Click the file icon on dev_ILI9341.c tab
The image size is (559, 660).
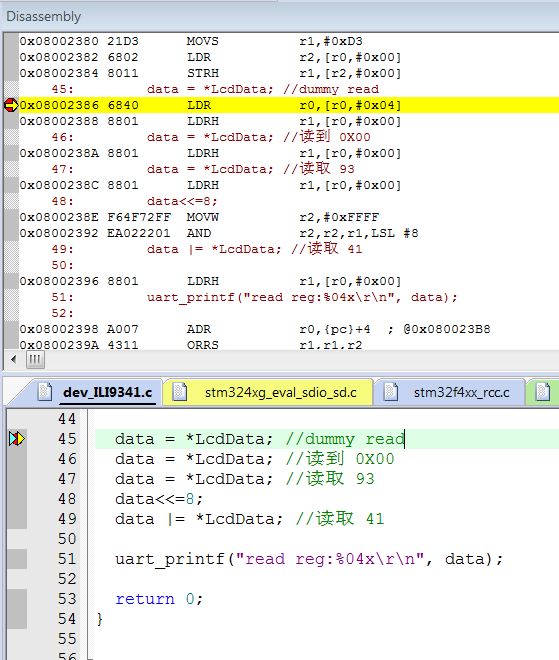(x=45, y=392)
